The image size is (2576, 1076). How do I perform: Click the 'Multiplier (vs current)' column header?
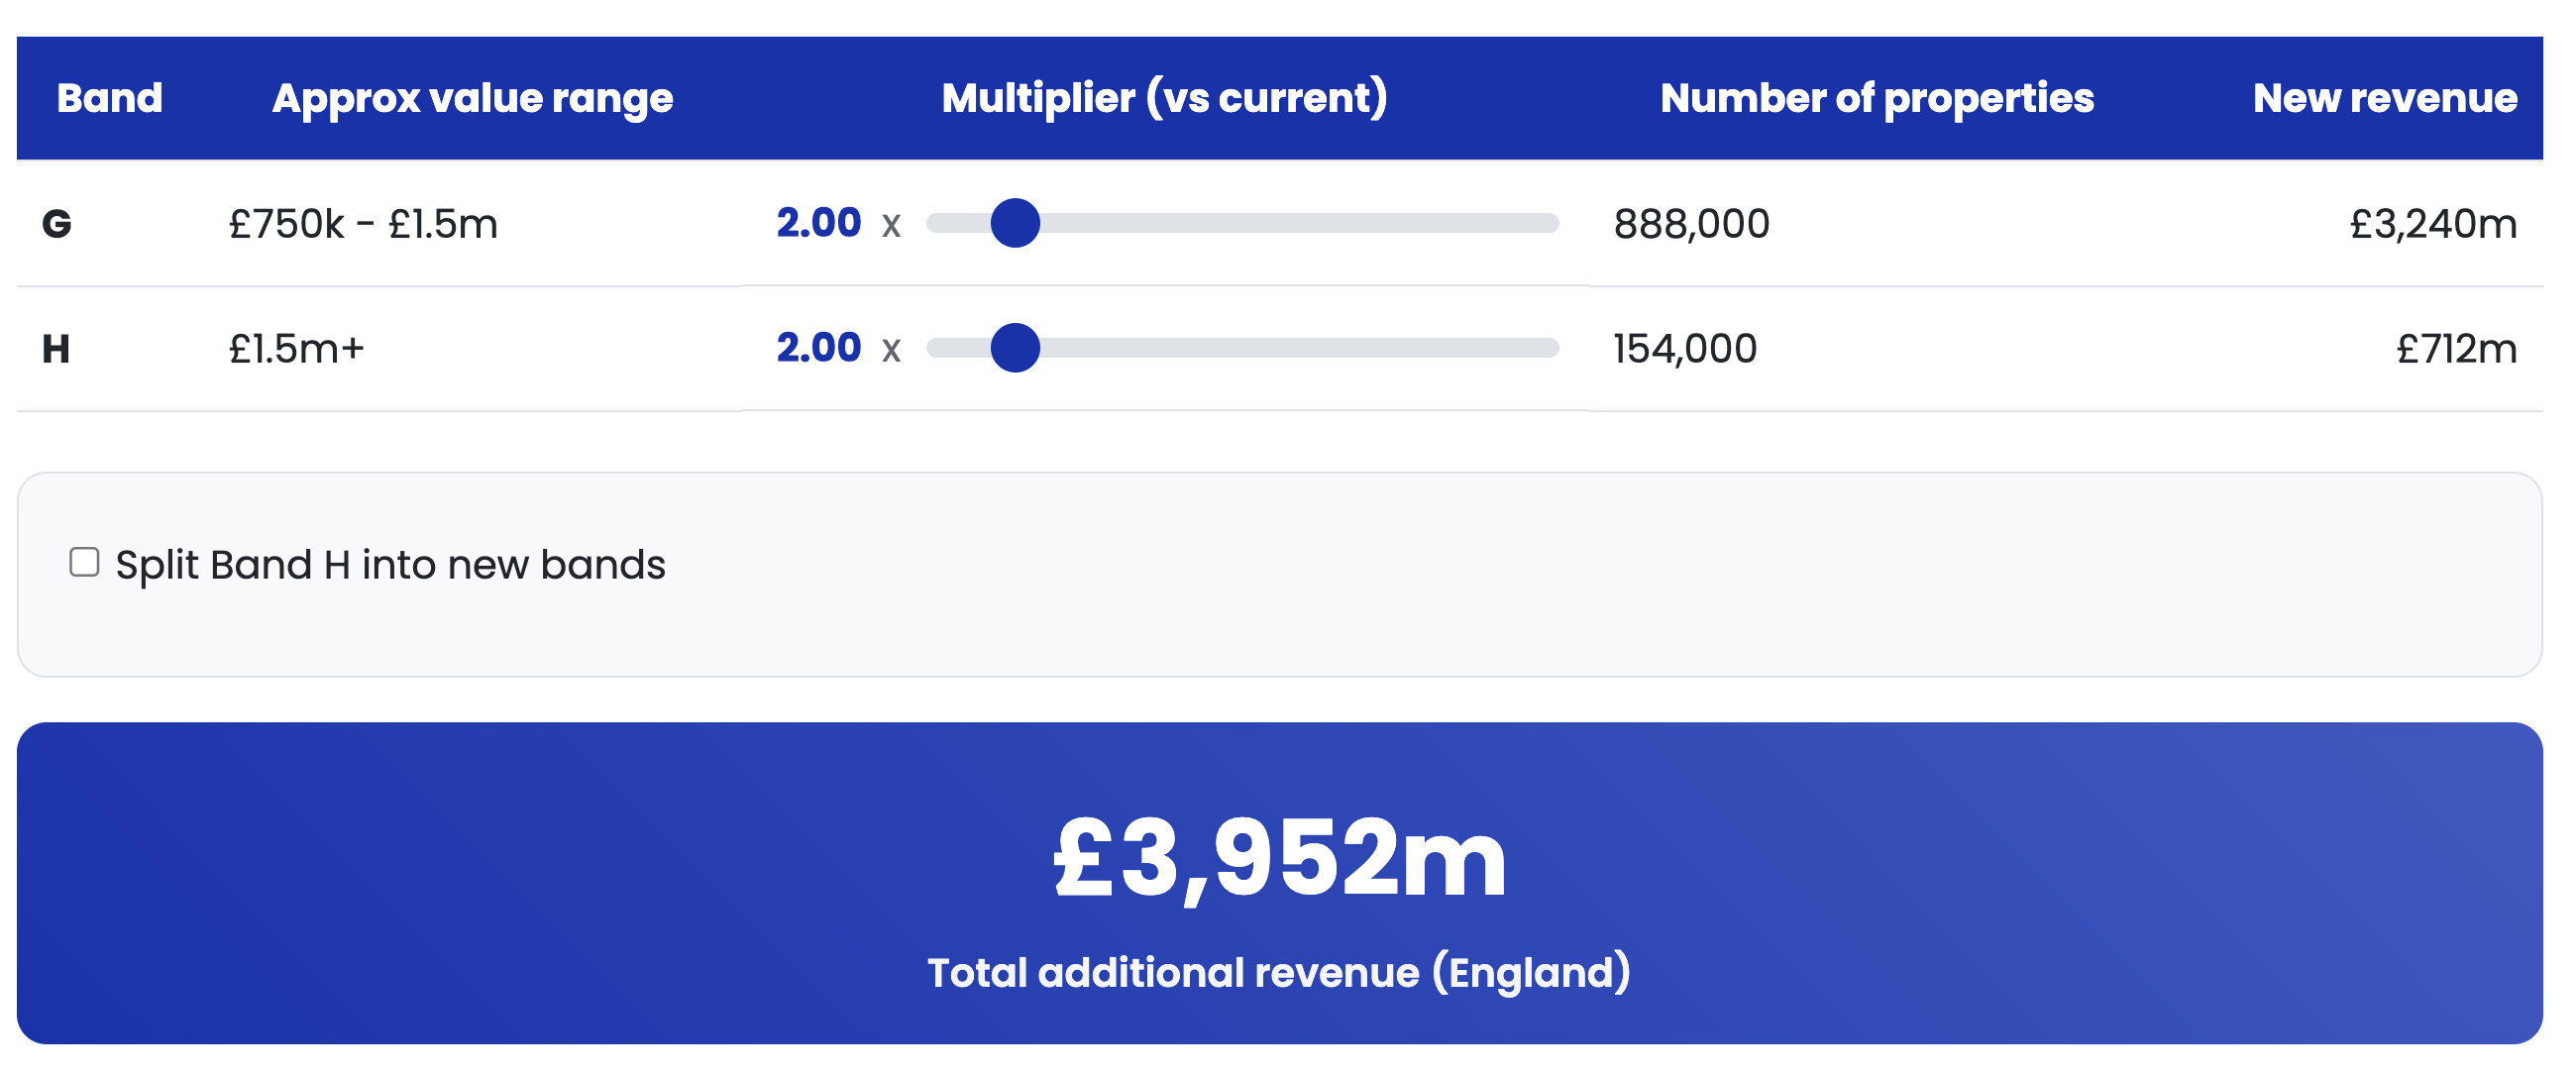(x=1164, y=98)
